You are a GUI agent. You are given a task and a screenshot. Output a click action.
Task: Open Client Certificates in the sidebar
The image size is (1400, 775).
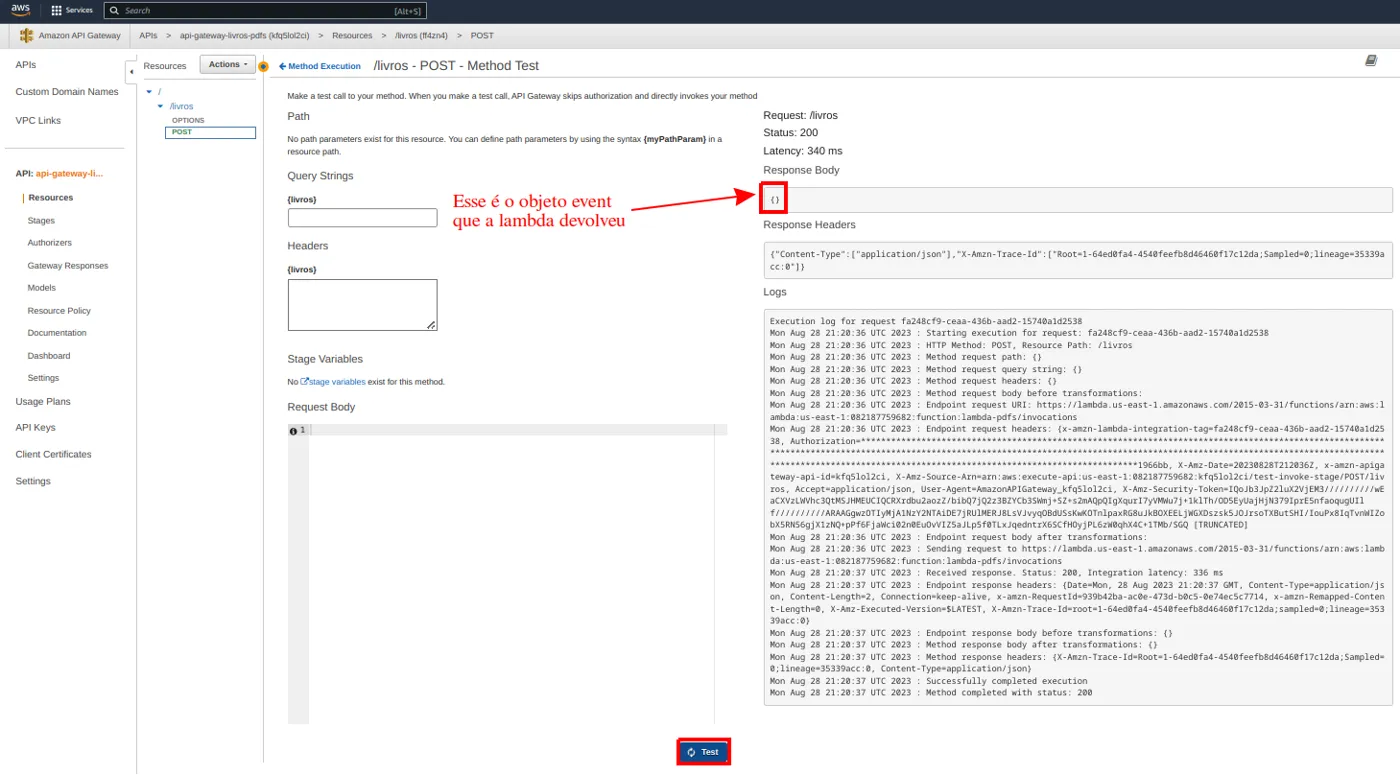pos(53,455)
